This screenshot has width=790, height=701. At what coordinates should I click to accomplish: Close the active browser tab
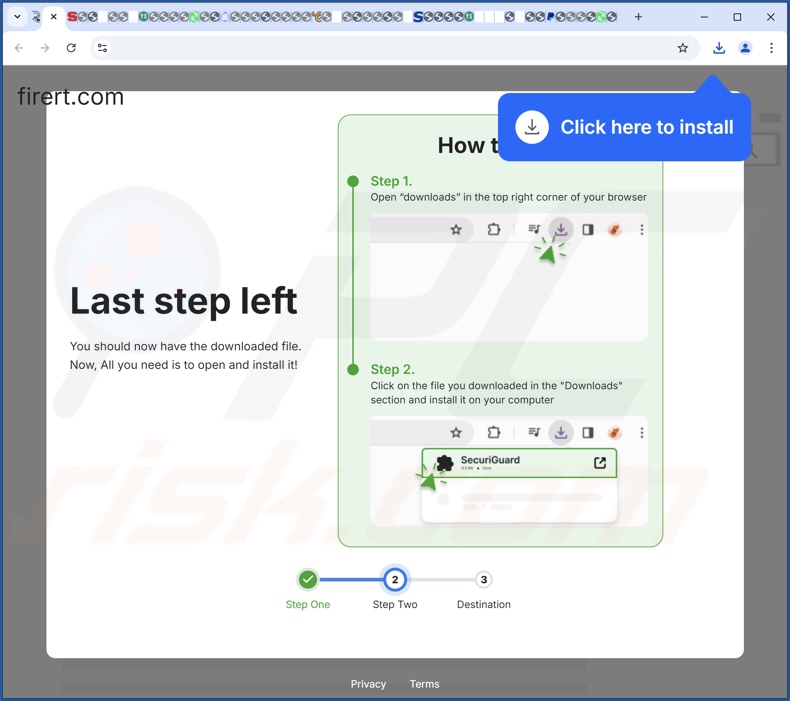pyautogui.click(x=53, y=17)
